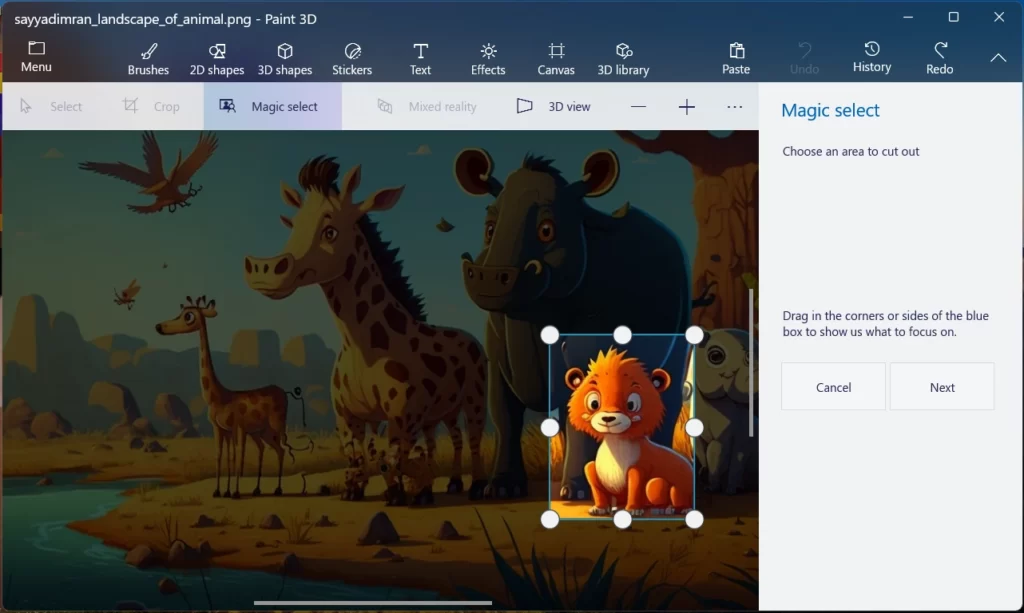Click Next in Magic select panel
Screen dimensions: 1024x613
[942, 386]
